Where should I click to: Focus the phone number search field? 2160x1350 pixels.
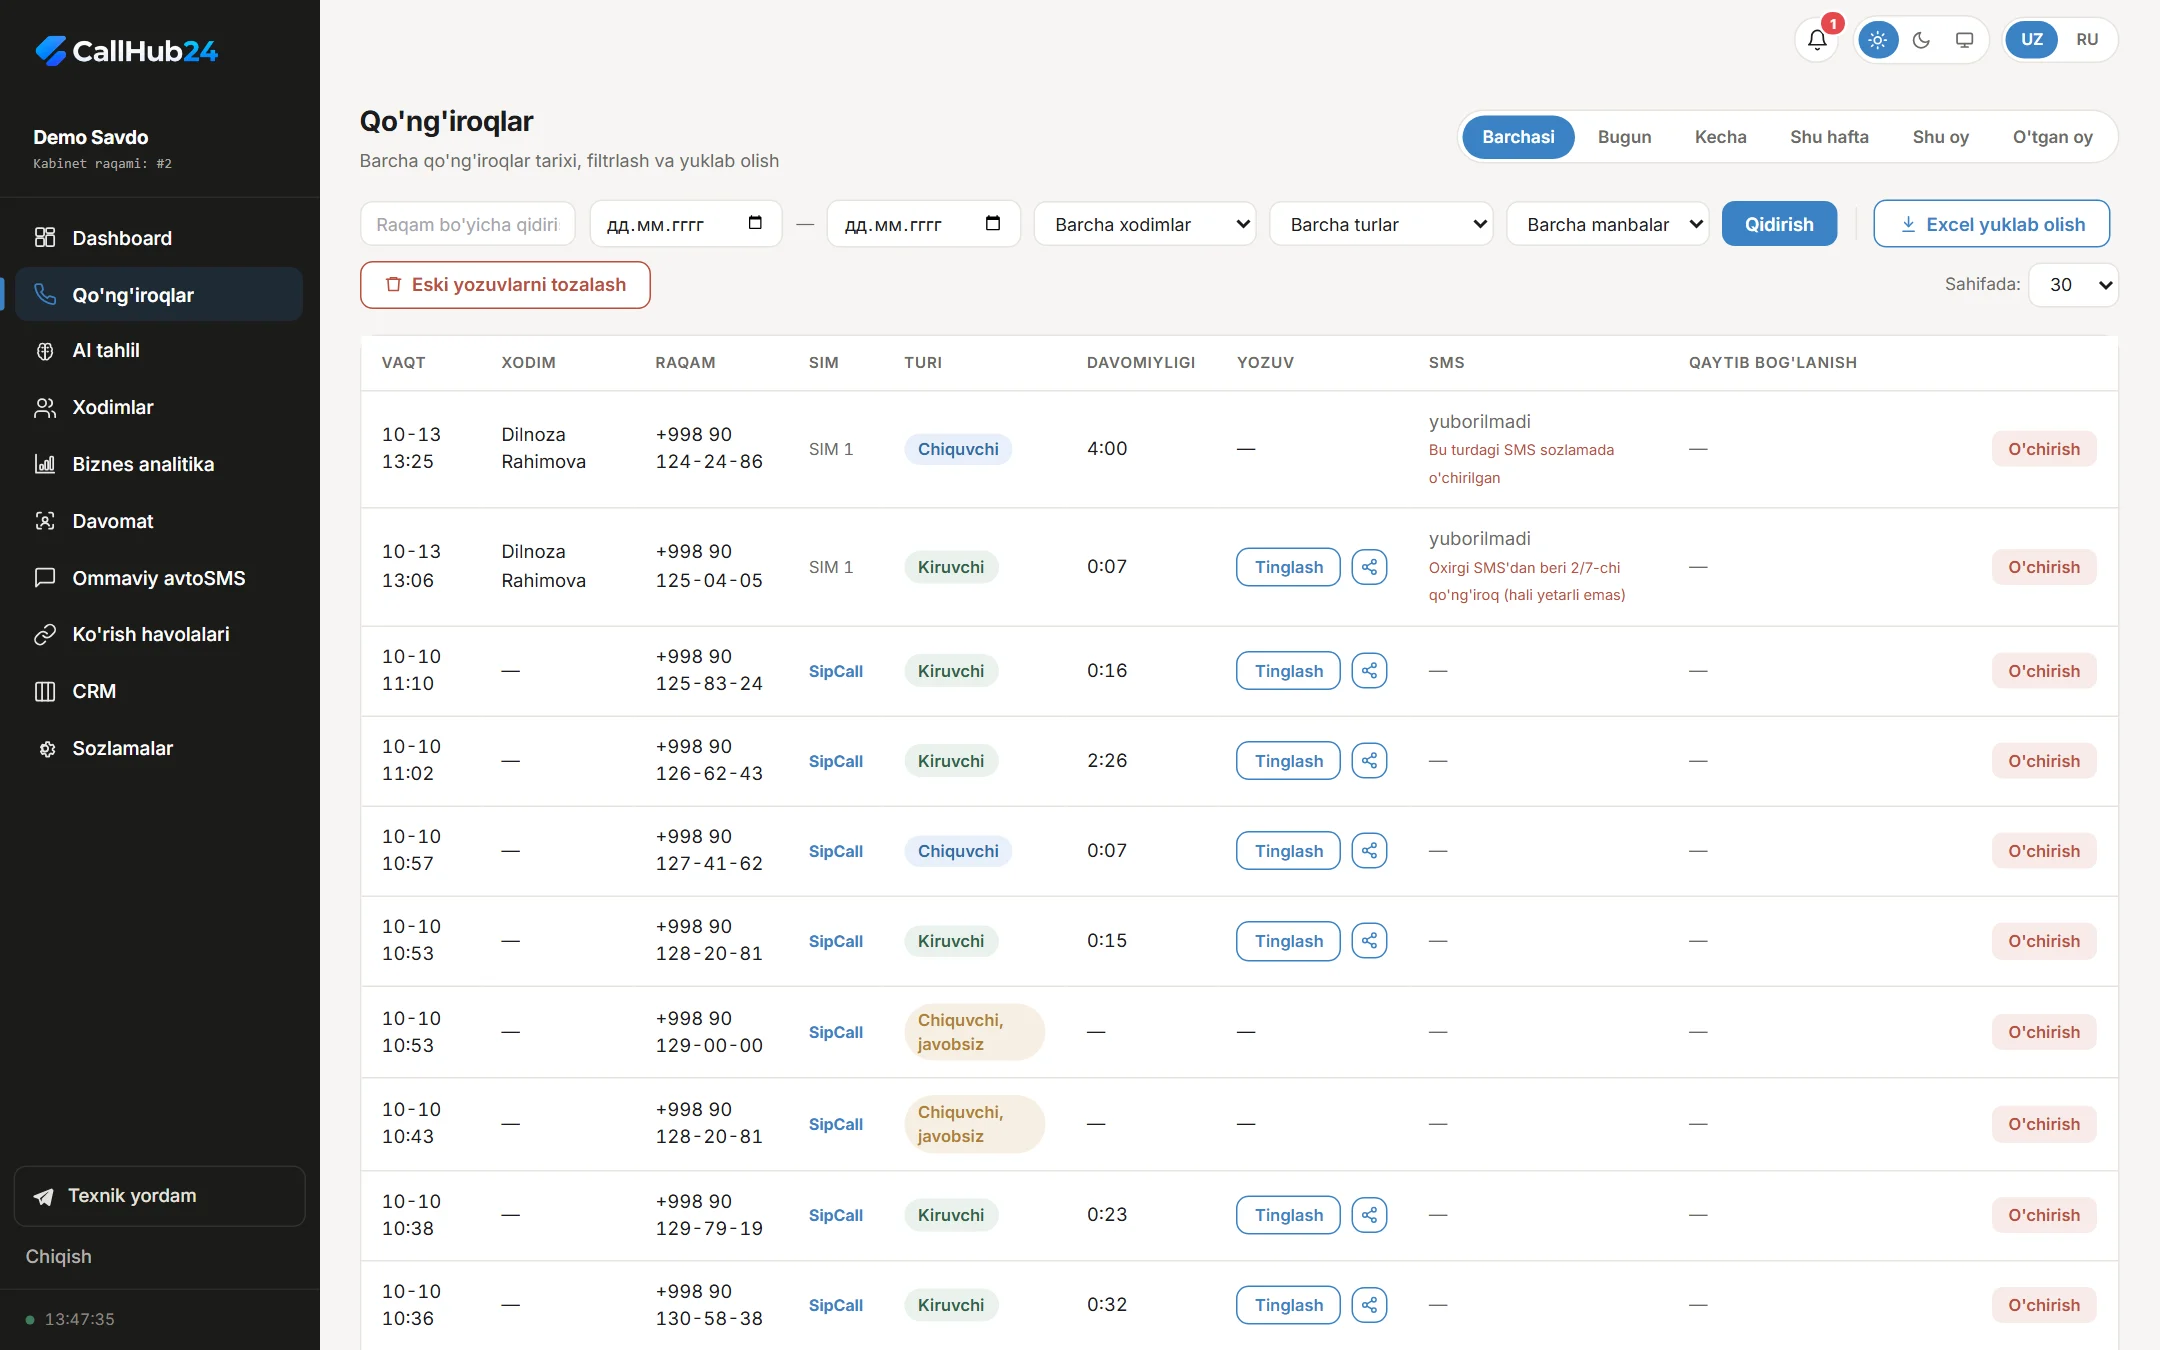[x=468, y=224]
